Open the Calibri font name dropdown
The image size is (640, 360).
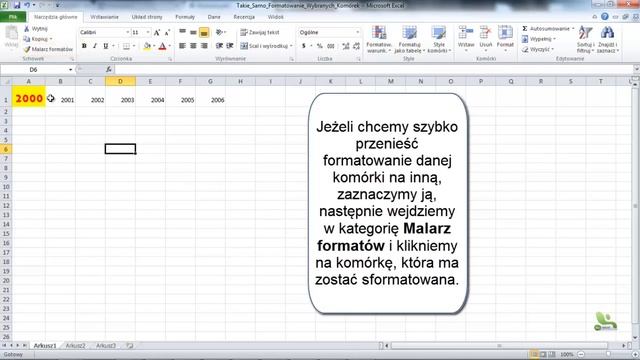coord(128,32)
